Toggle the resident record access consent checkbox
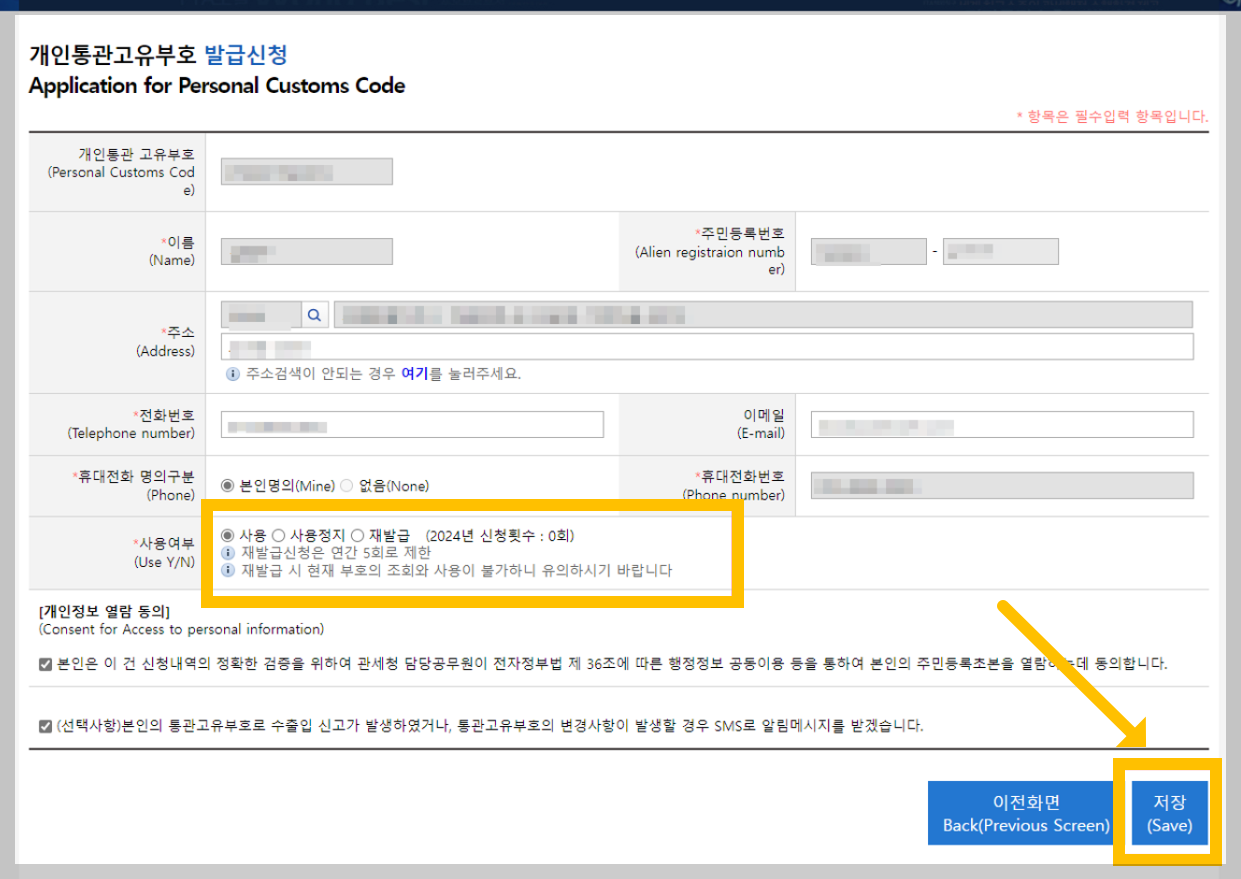 click(45, 664)
